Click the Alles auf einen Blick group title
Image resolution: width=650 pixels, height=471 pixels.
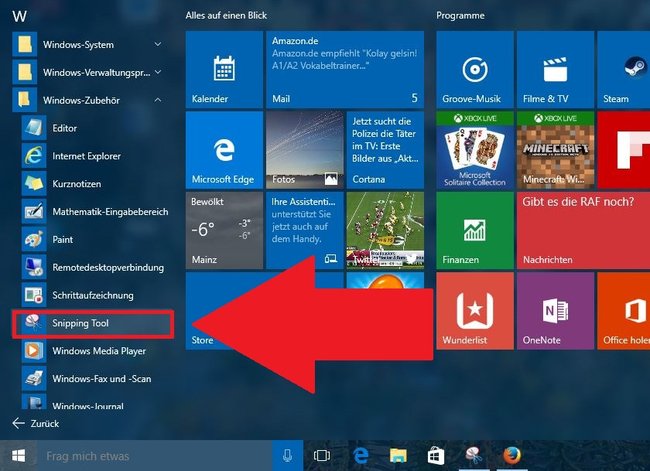pyautogui.click(x=226, y=16)
